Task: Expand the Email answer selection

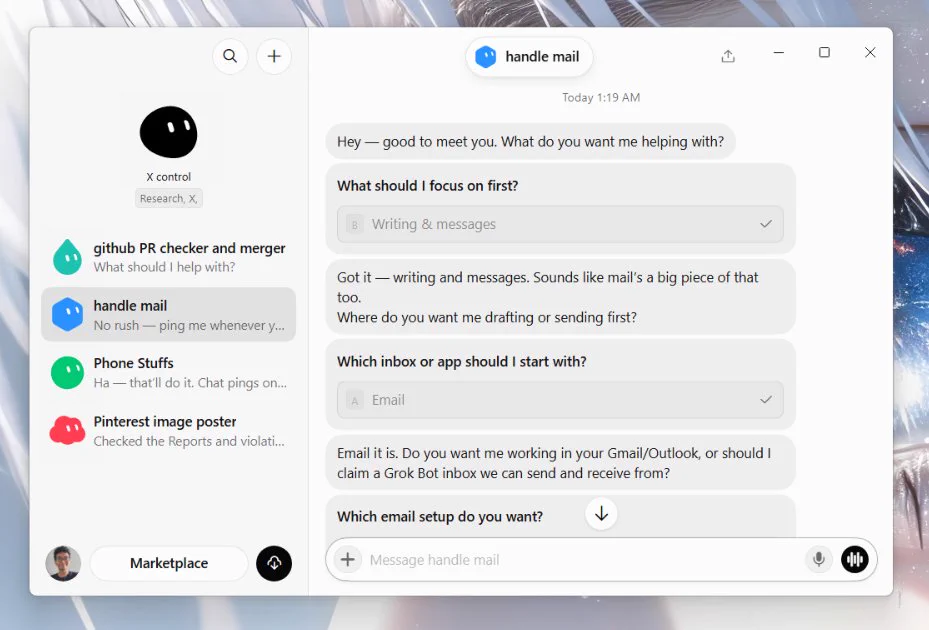Action: tap(560, 400)
